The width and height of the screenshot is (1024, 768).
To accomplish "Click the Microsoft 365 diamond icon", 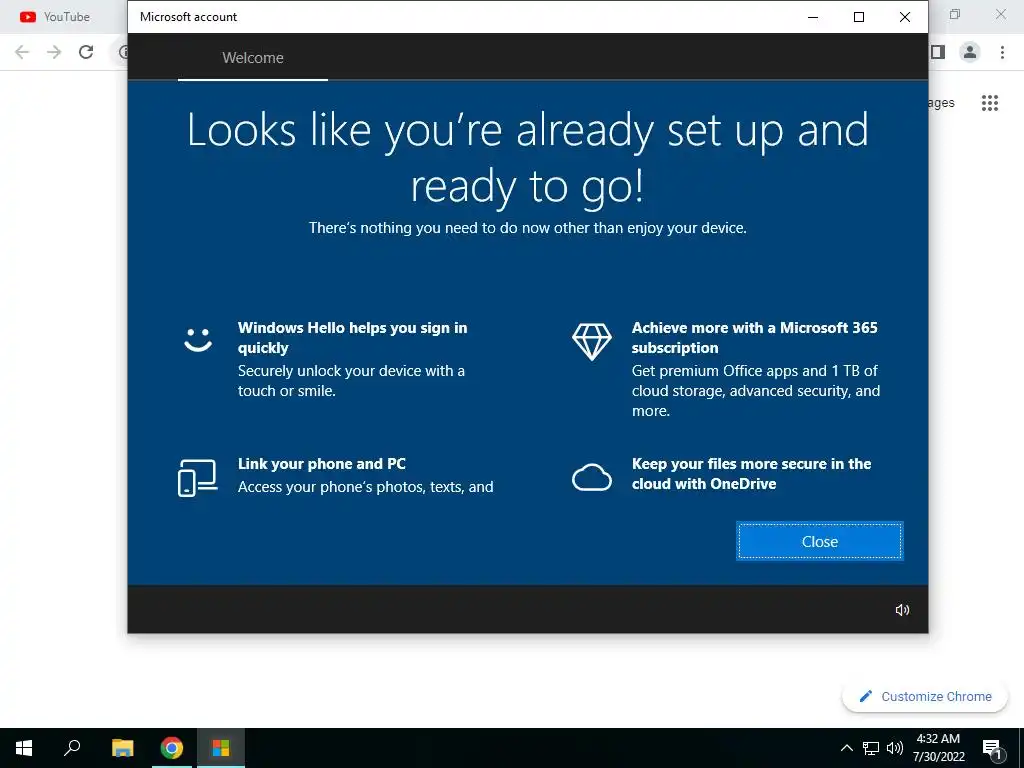I will 592,342.
